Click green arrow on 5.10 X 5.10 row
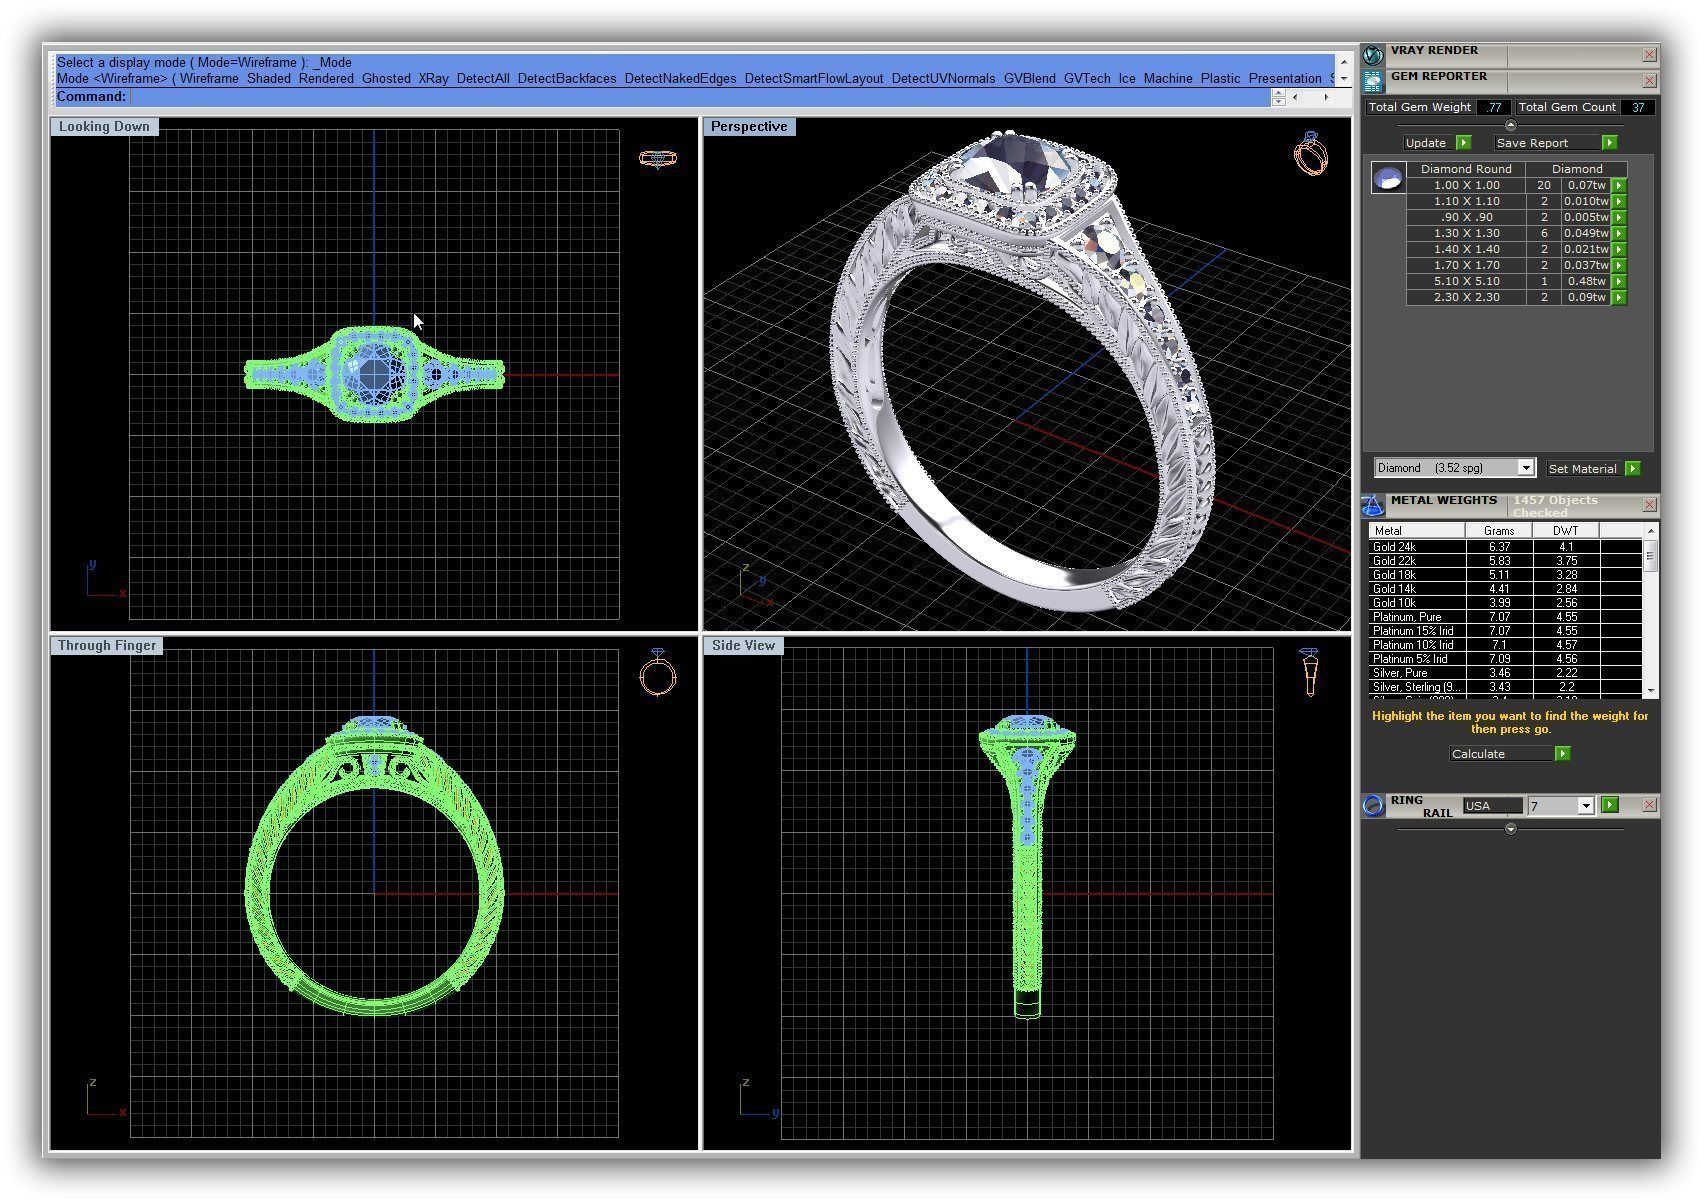Screen dimensions: 1703x1201 click(x=1619, y=281)
